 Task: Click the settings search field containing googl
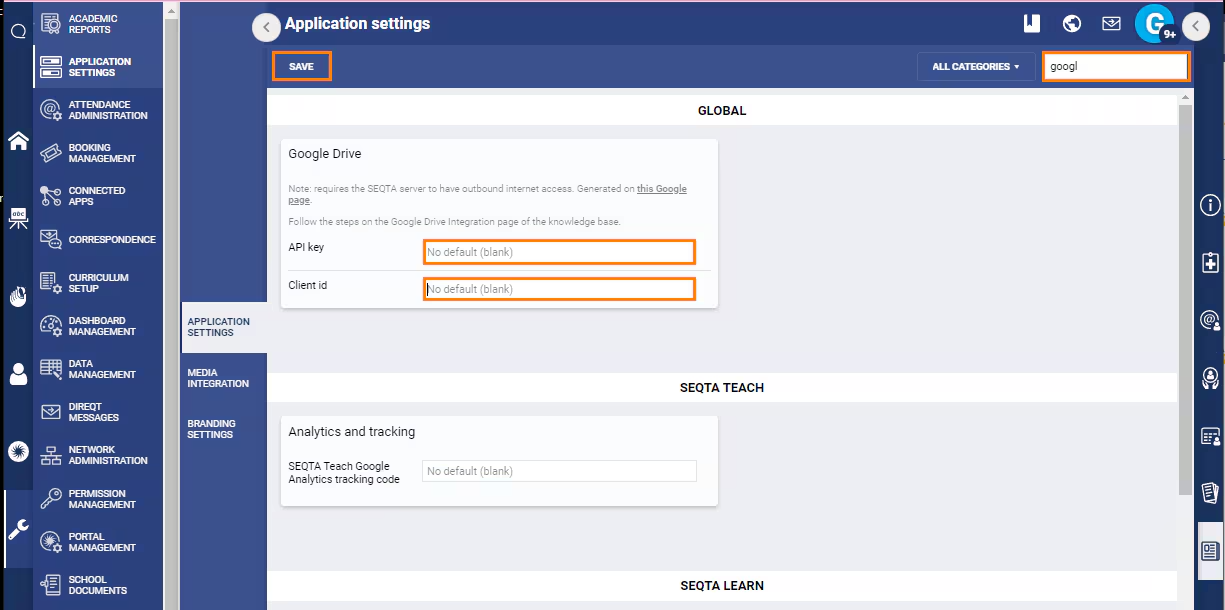coord(1115,67)
